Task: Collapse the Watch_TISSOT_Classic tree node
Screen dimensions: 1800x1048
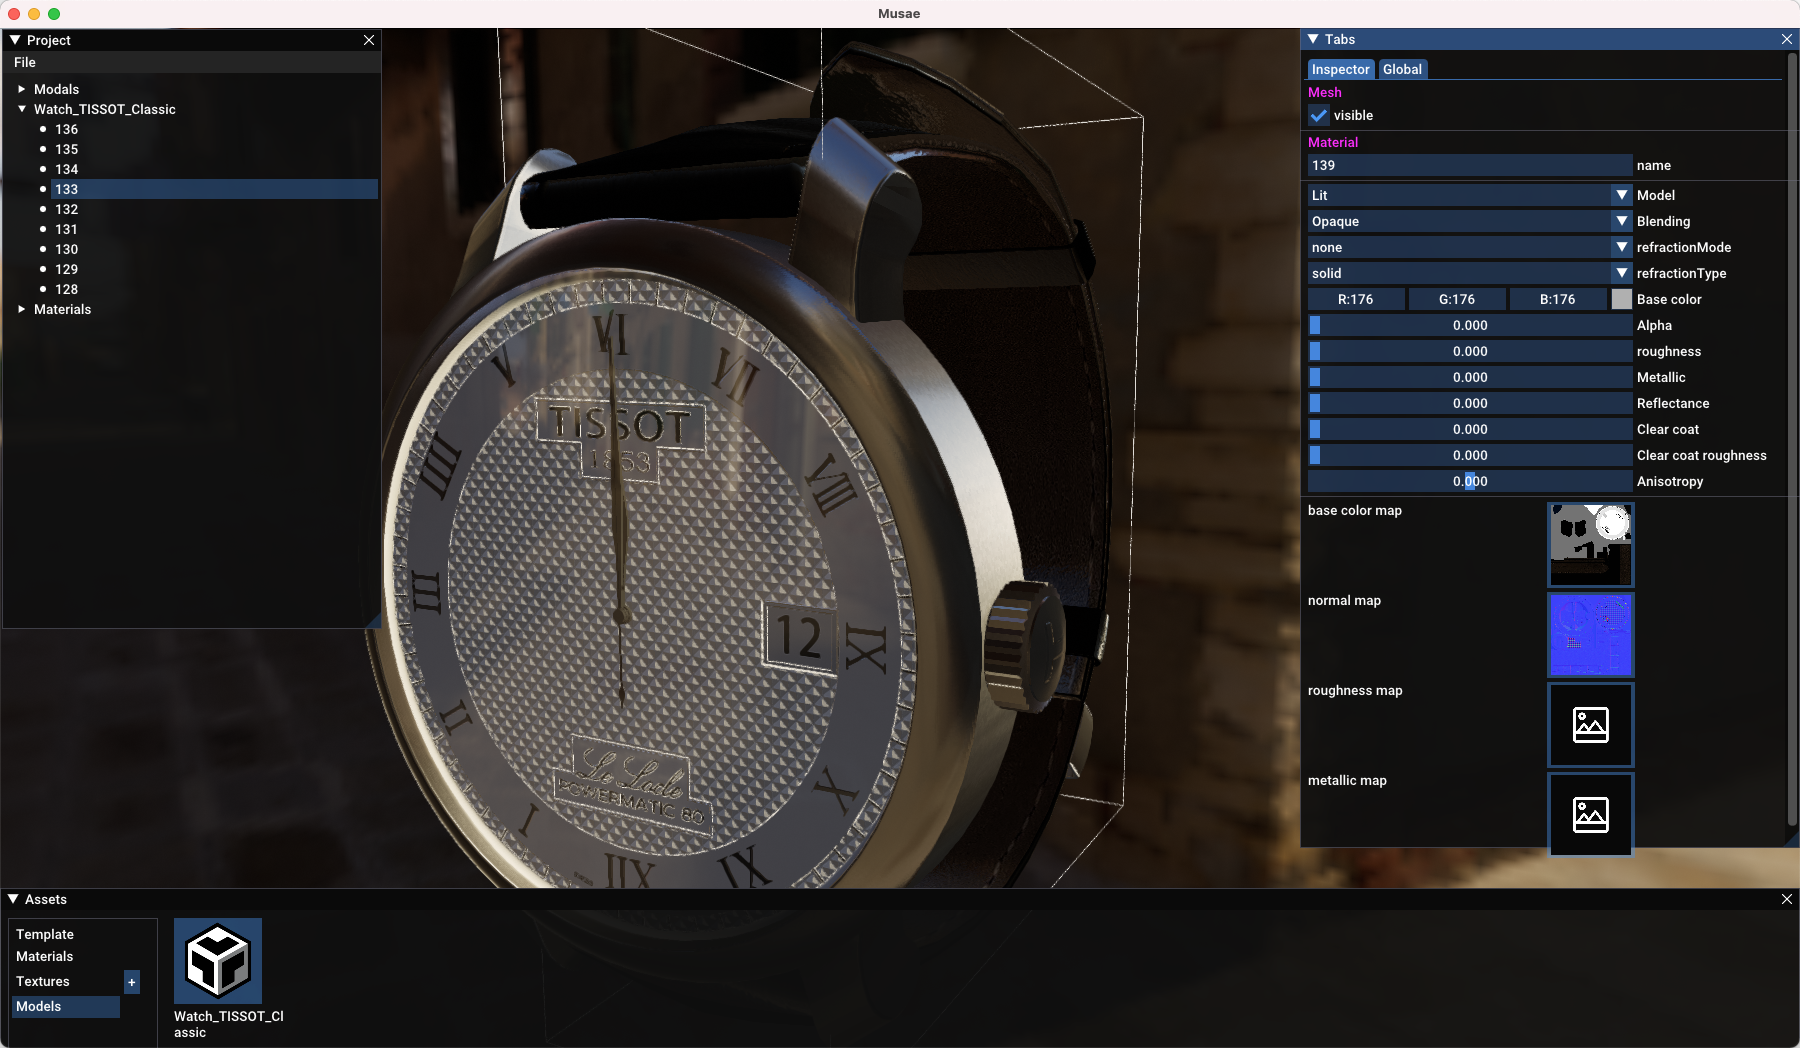Action: tap(22, 109)
